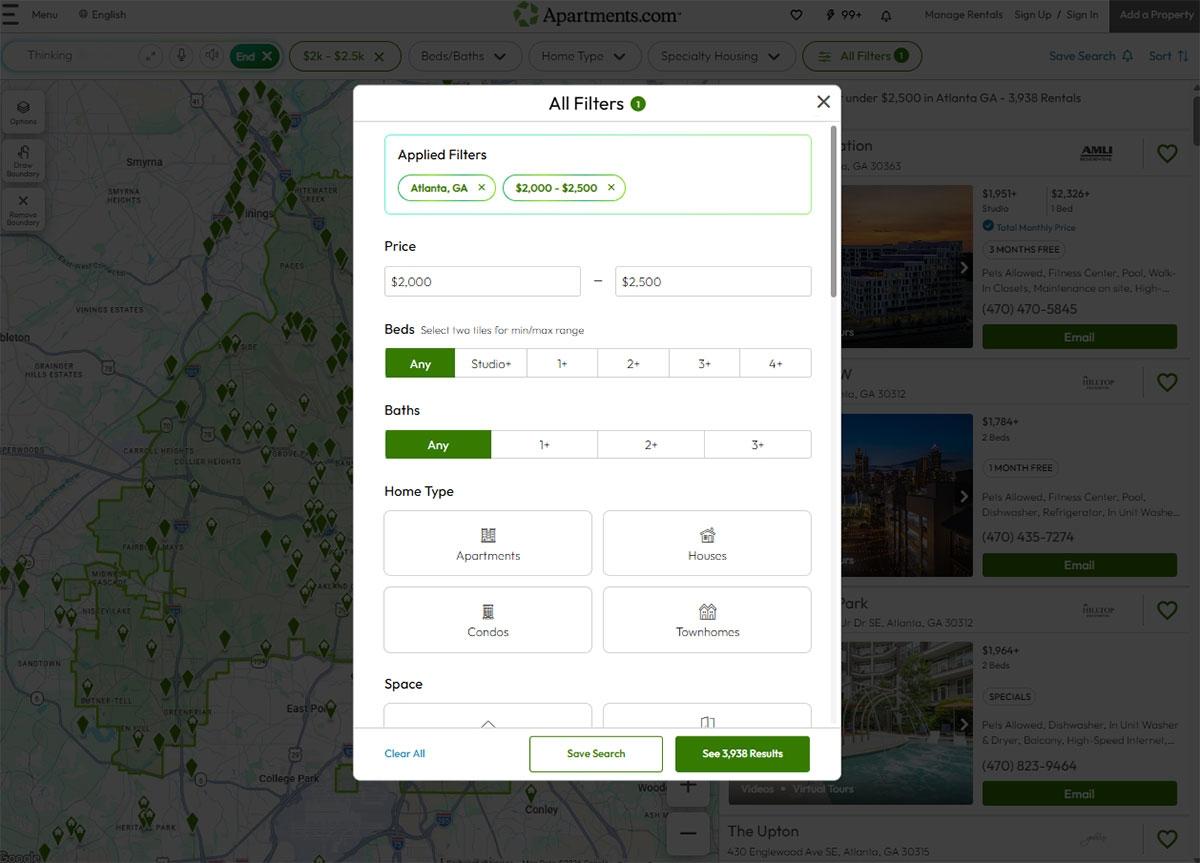The width and height of the screenshot is (1200, 863).
Task: Click Clear All in filters dialog
Action: click(405, 754)
